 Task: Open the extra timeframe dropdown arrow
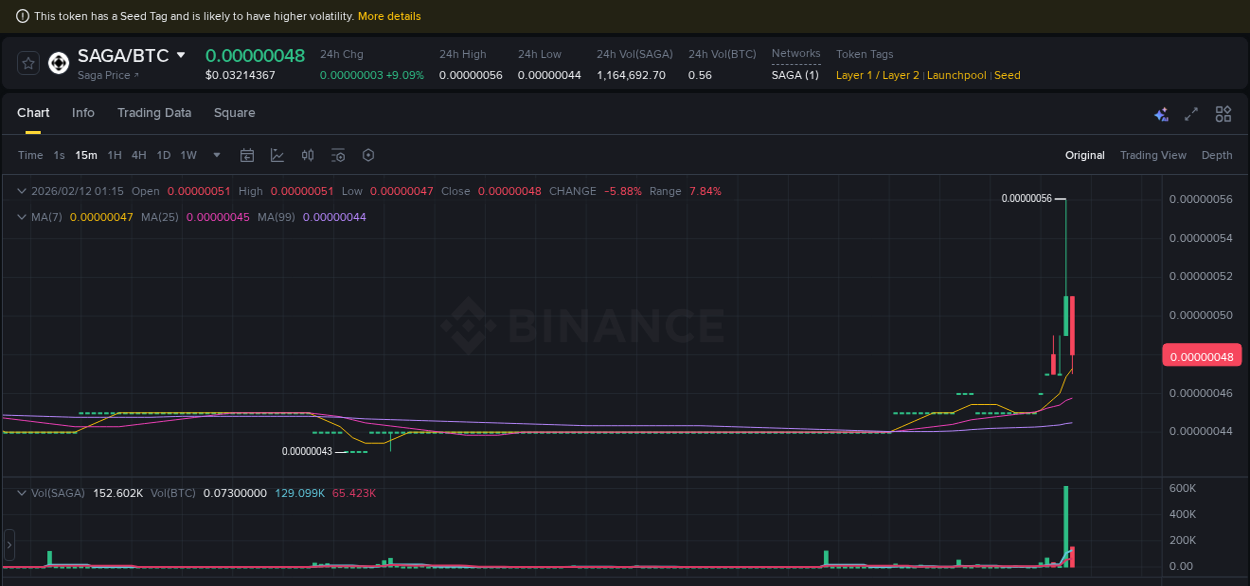[x=216, y=155]
